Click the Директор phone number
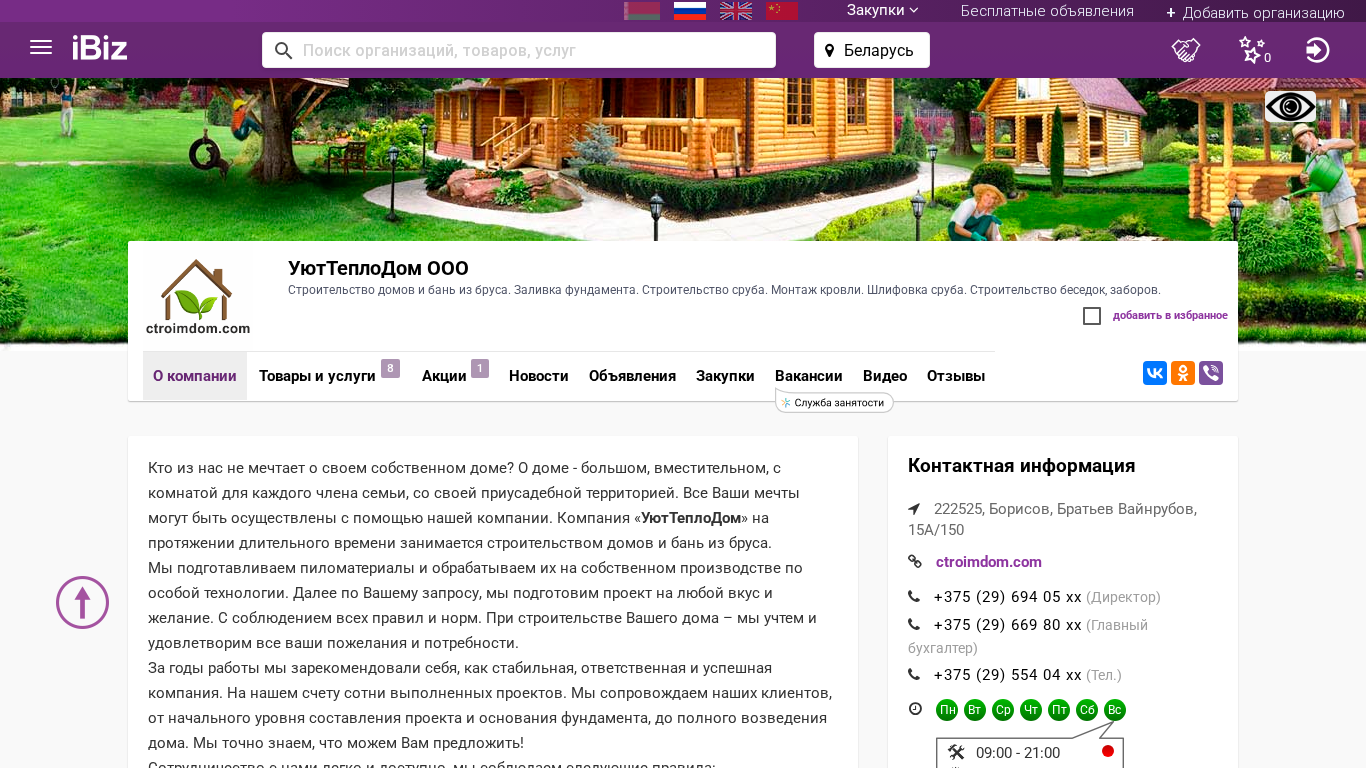 point(1007,597)
